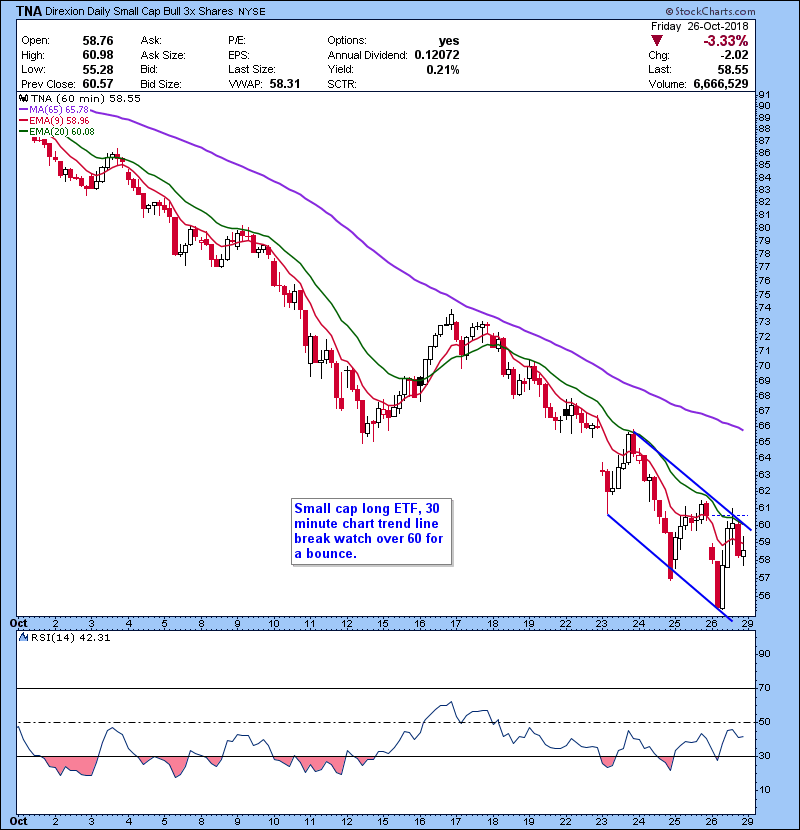Click the 56 tick on the price axis
Image resolution: width=800 pixels, height=830 pixels.
tap(765, 596)
